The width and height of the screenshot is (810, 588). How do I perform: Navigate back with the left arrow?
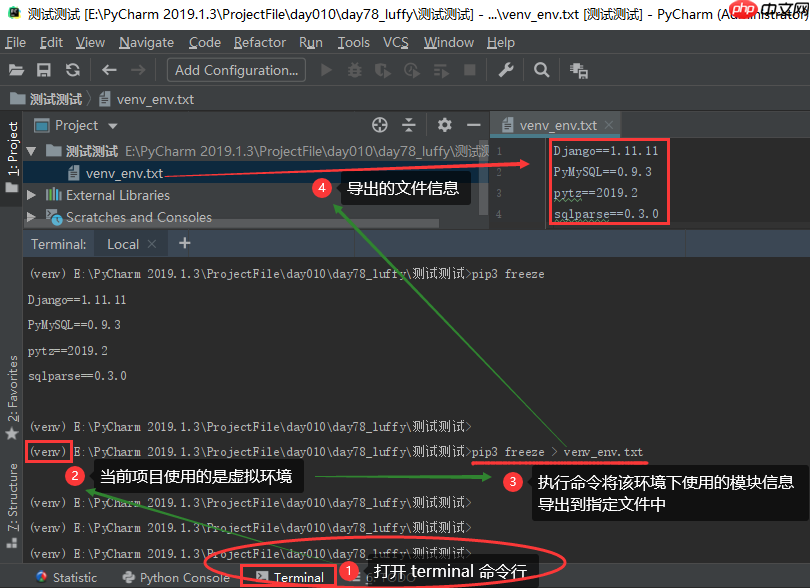click(109, 70)
